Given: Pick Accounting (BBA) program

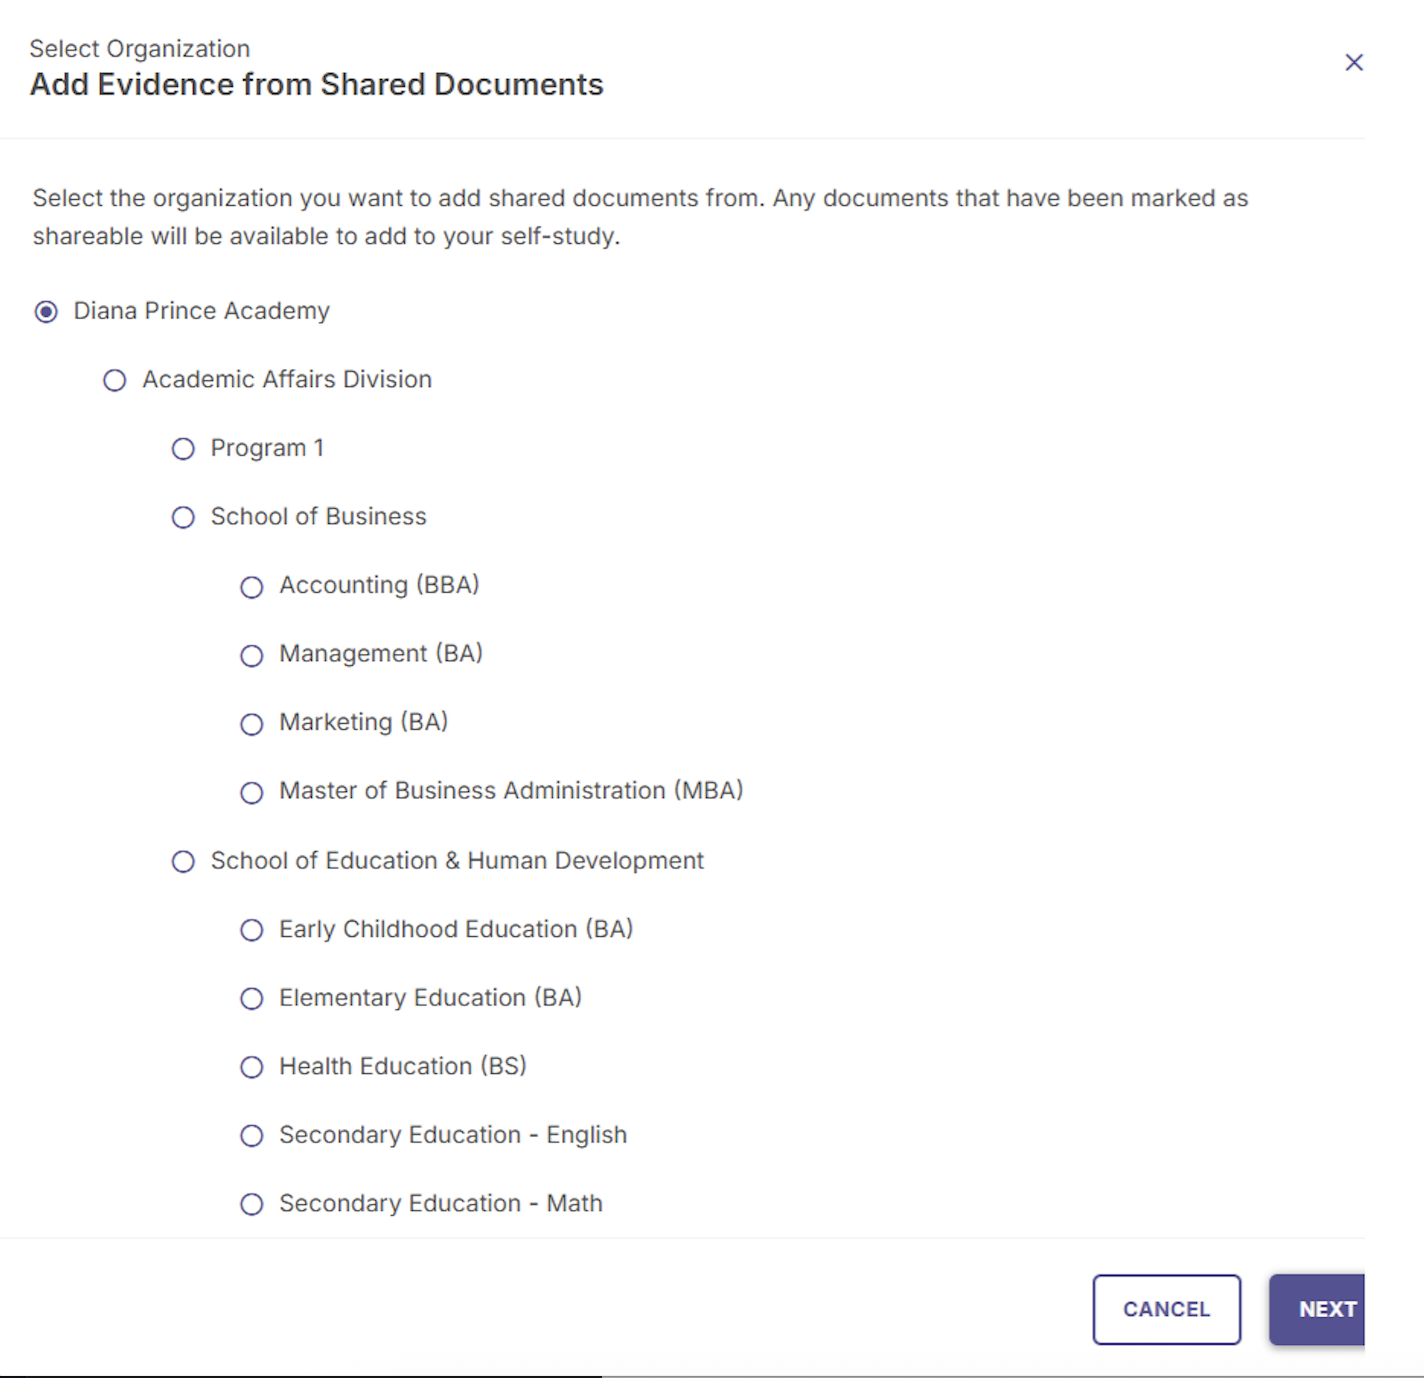Looking at the screenshot, I should [x=251, y=587].
